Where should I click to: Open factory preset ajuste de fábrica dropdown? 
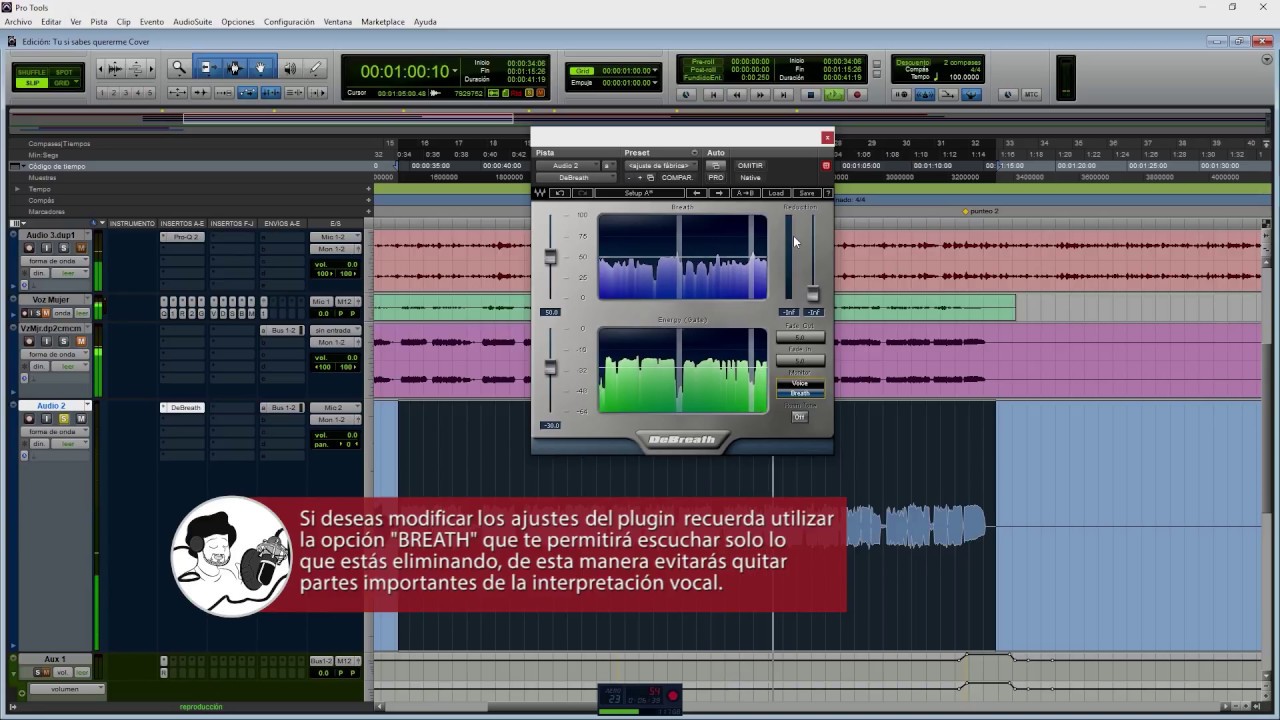(x=660, y=166)
